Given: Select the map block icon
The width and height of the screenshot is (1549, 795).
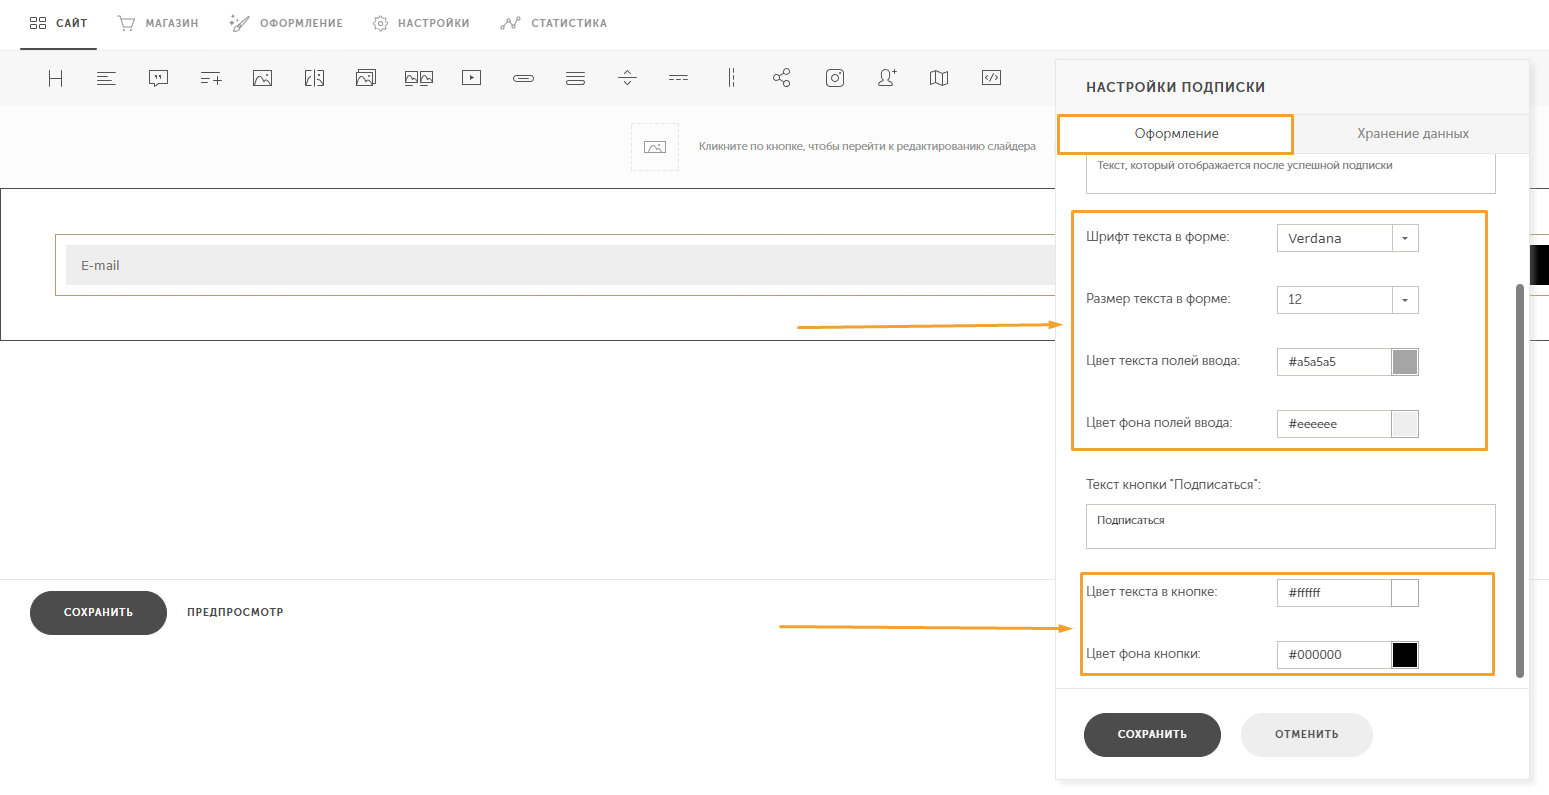Looking at the screenshot, I should coord(939,78).
